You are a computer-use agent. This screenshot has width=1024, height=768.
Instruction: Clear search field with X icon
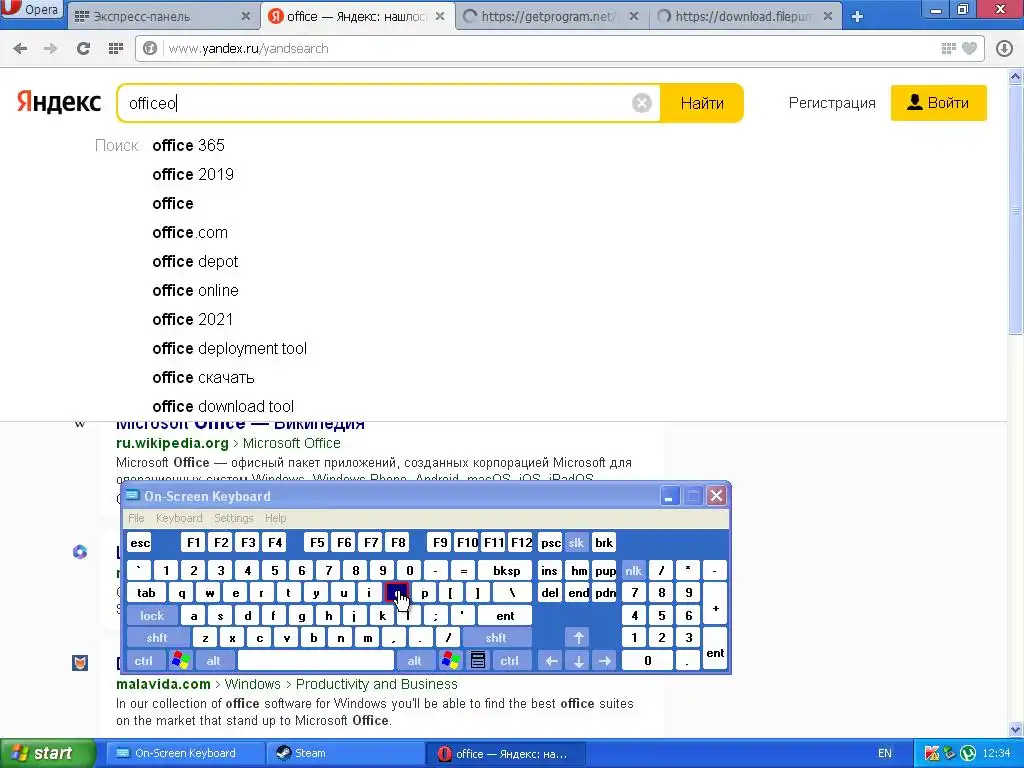click(642, 103)
